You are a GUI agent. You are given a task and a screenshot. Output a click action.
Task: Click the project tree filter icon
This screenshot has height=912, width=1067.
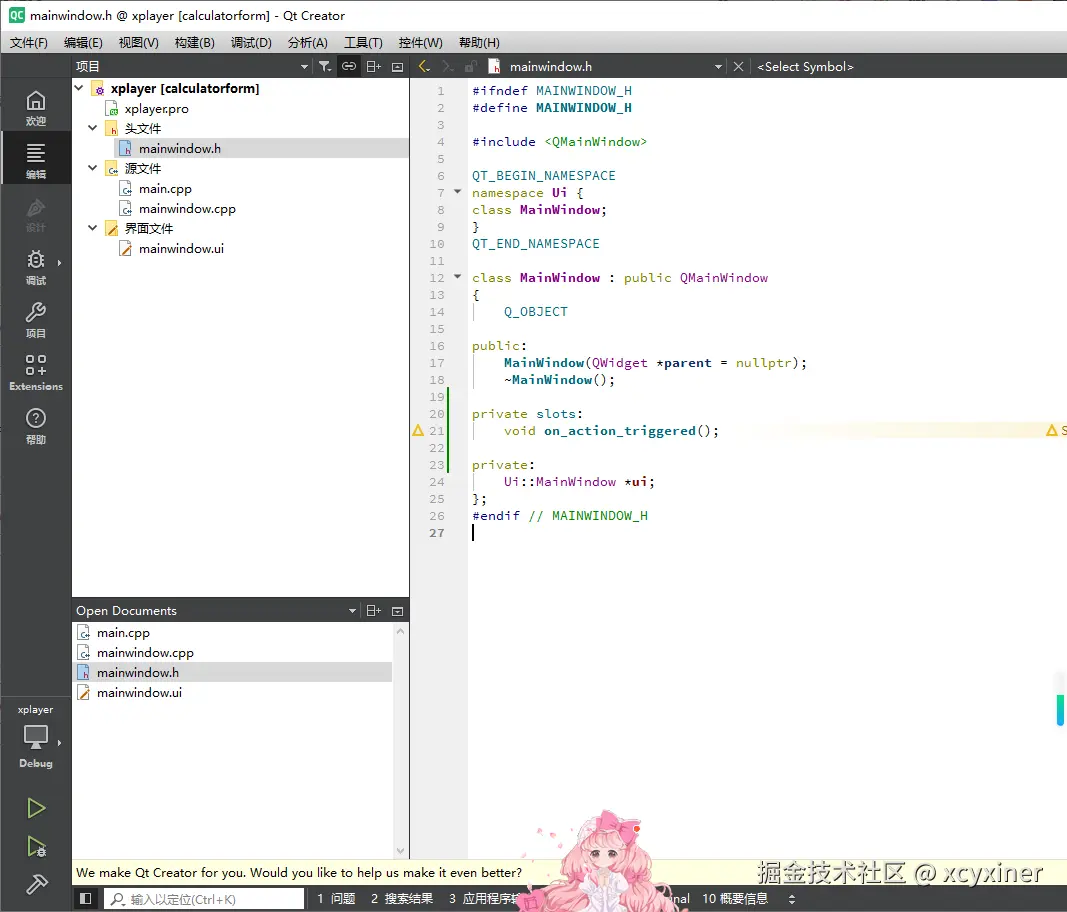tap(325, 66)
